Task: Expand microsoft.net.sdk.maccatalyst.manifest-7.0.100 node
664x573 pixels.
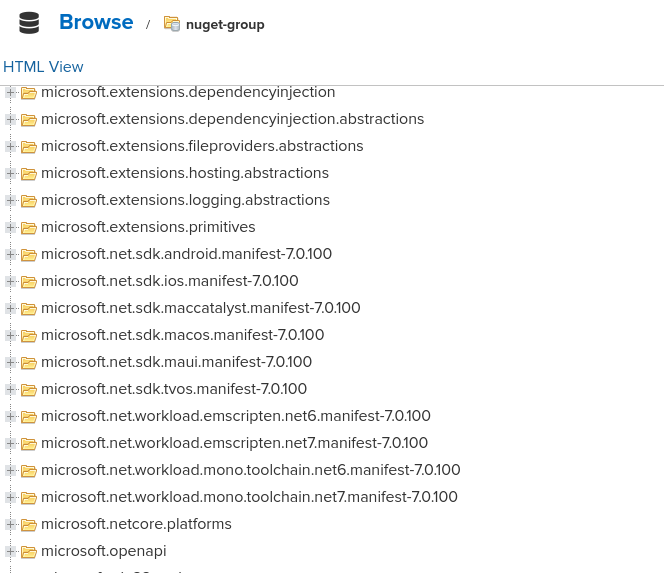Action: click(11, 308)
